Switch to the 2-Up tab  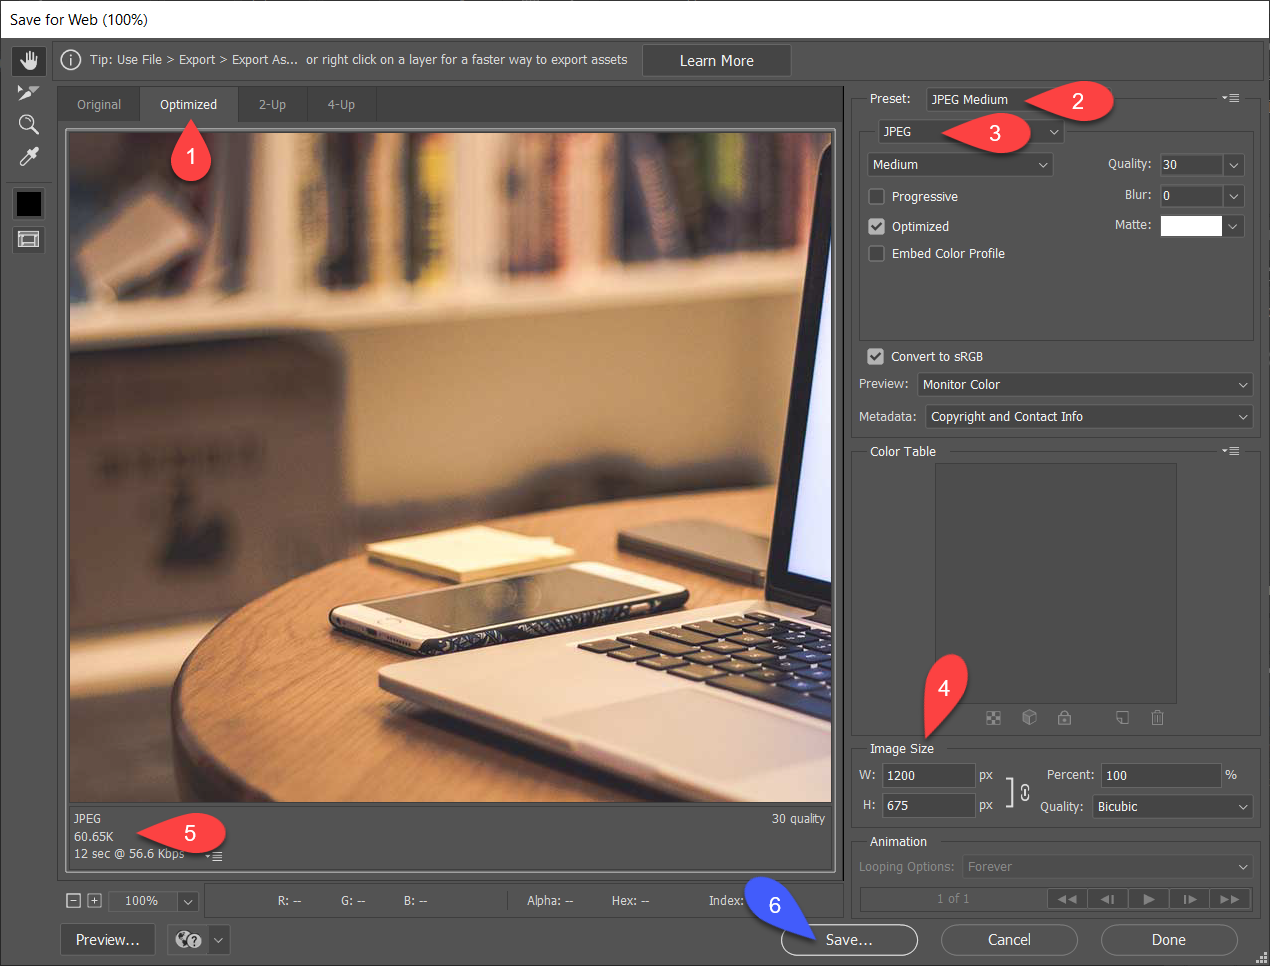pos(272,105)
